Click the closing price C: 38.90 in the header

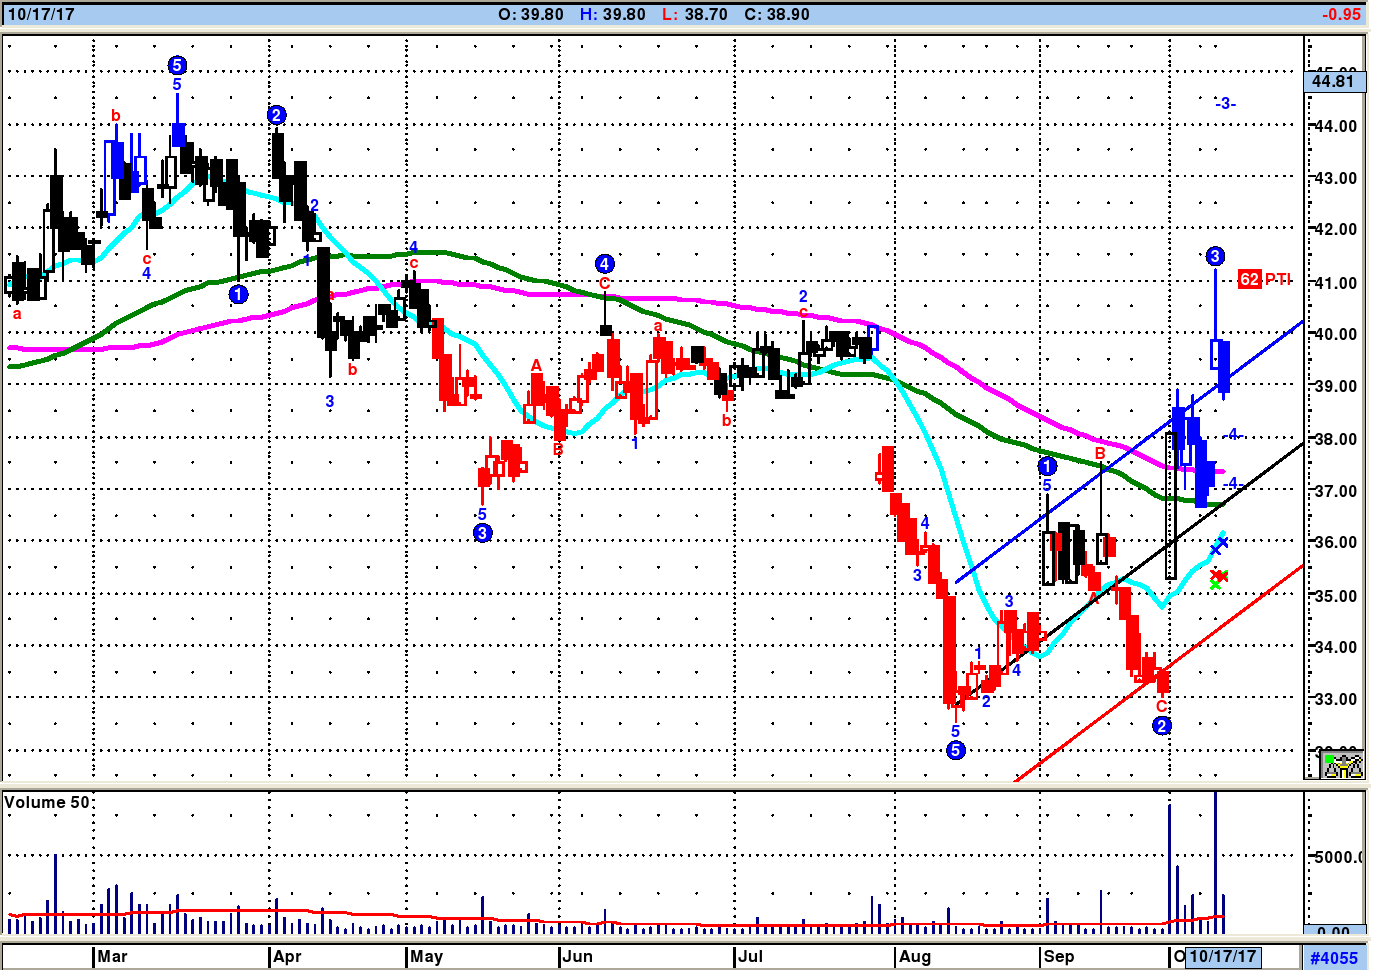[776, 14]
